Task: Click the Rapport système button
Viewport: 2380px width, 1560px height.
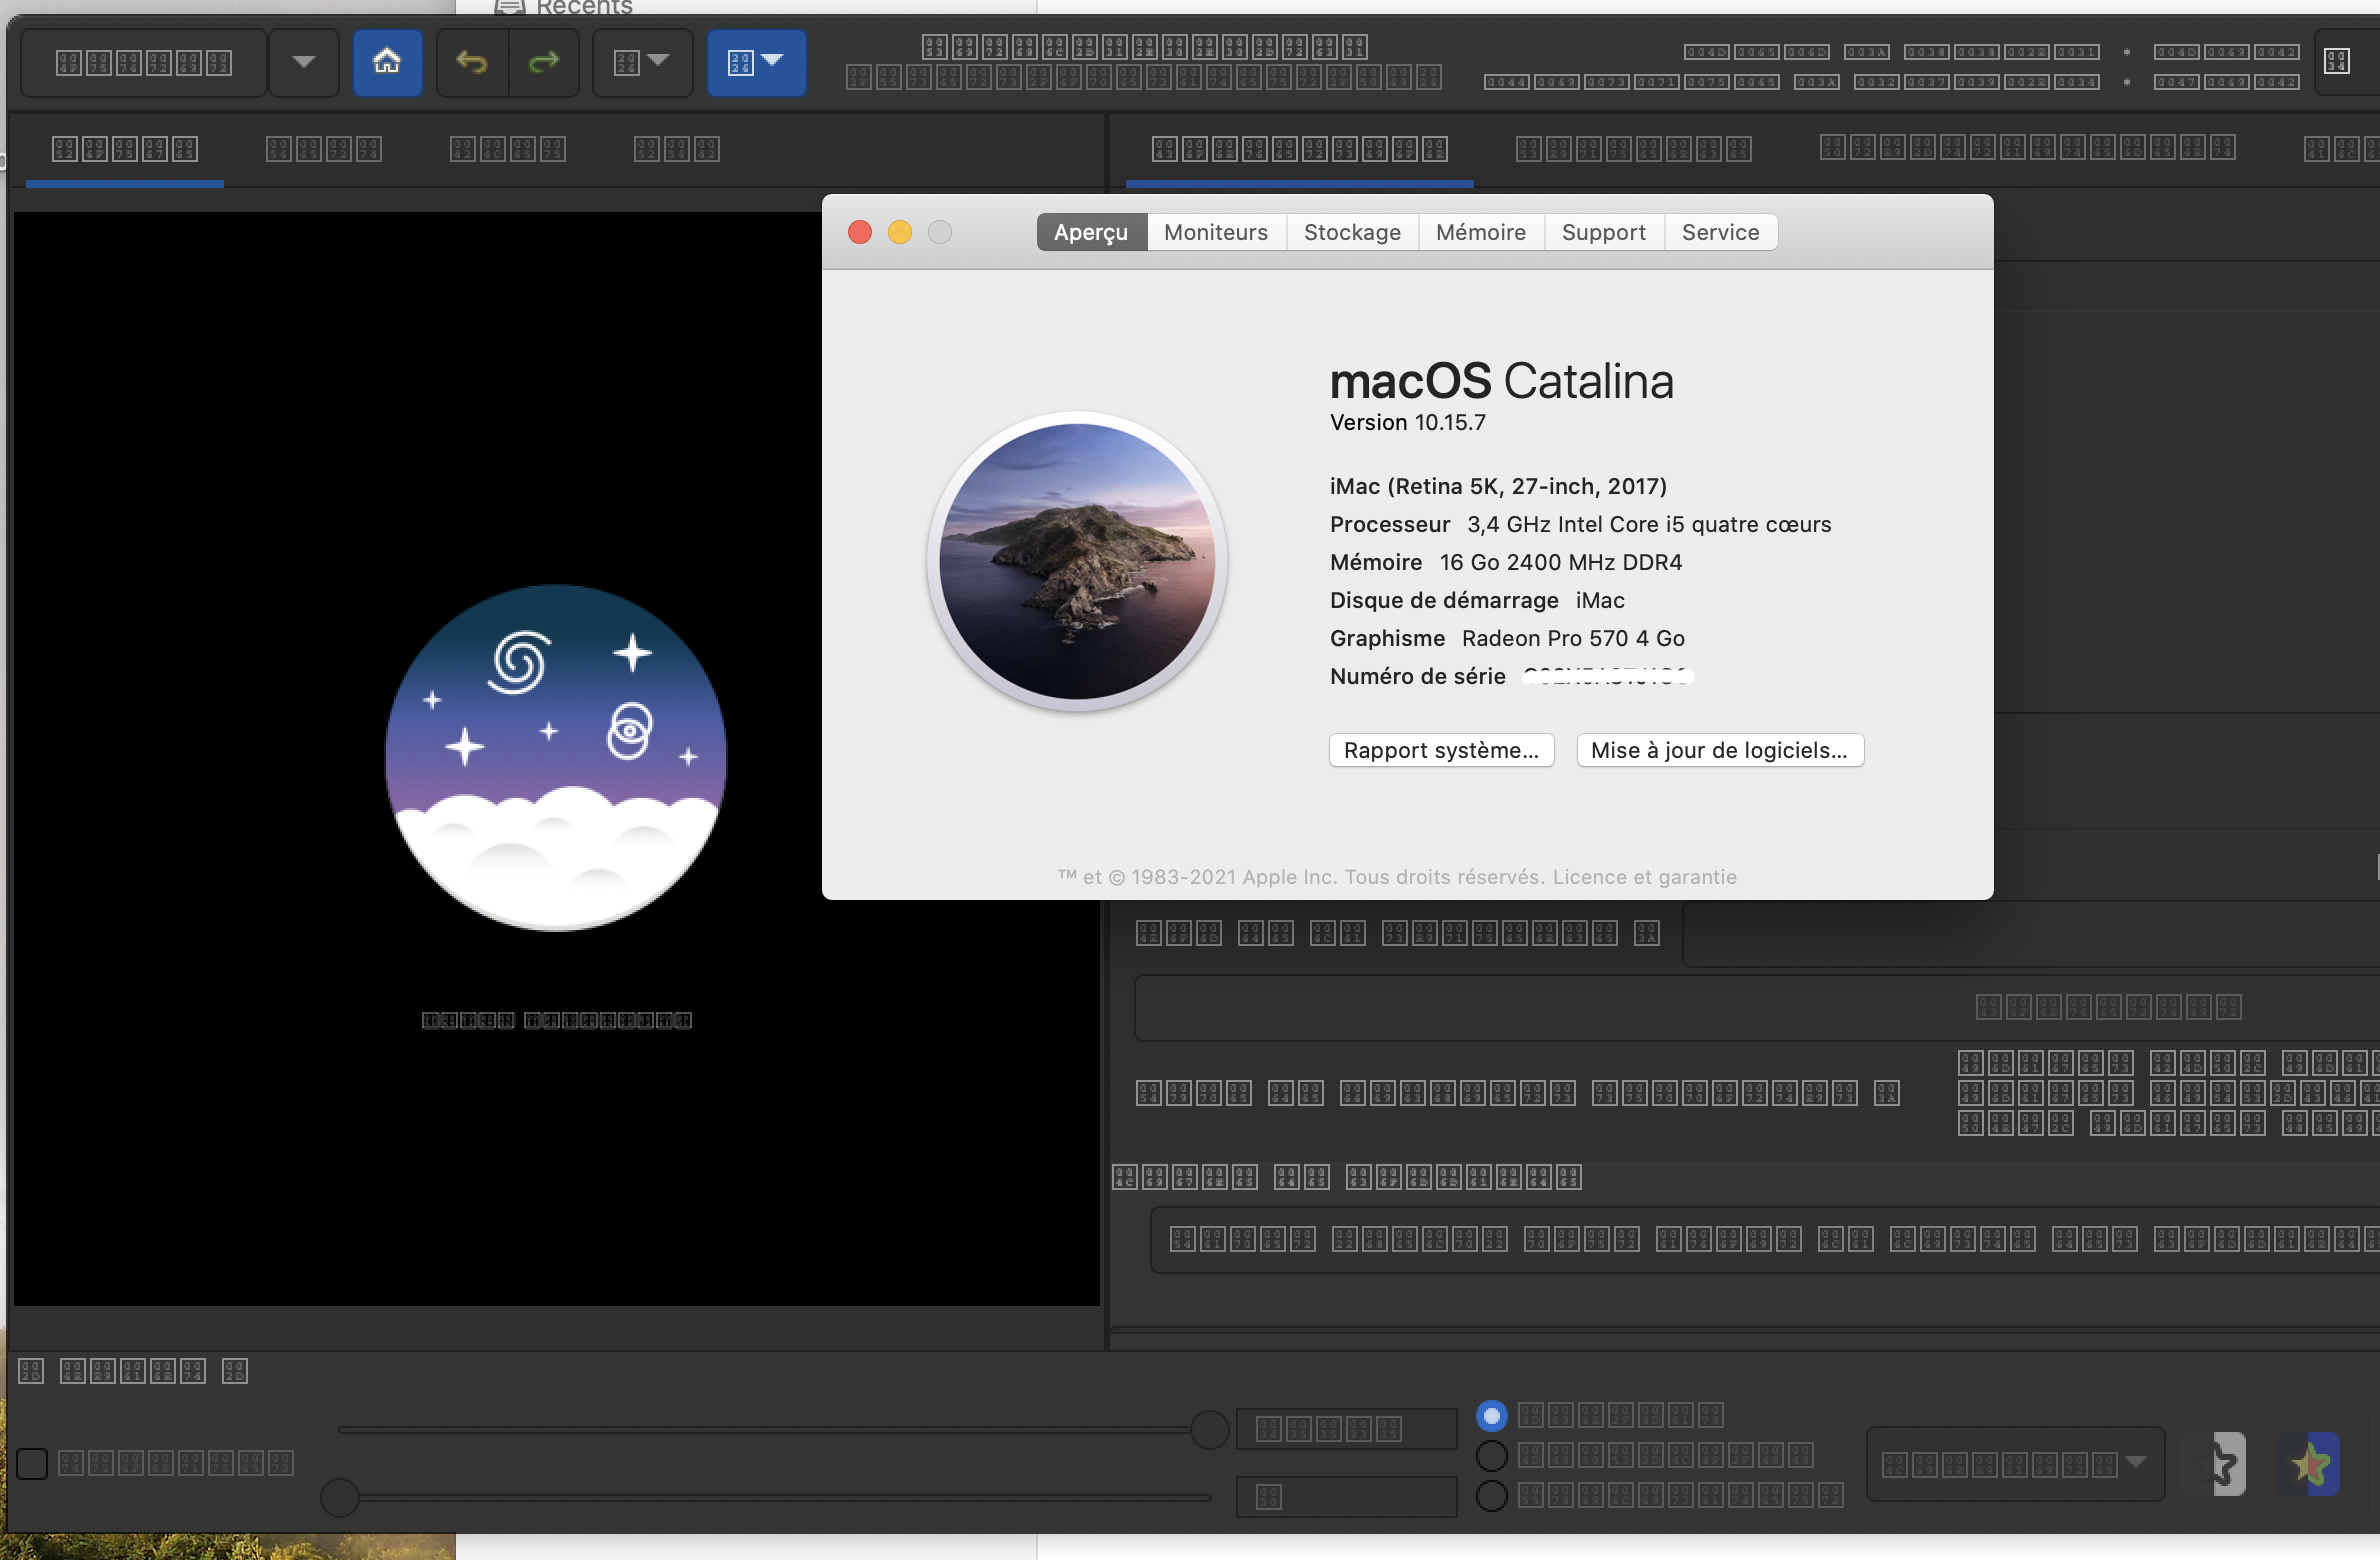Action: [x=1441, y=750]
